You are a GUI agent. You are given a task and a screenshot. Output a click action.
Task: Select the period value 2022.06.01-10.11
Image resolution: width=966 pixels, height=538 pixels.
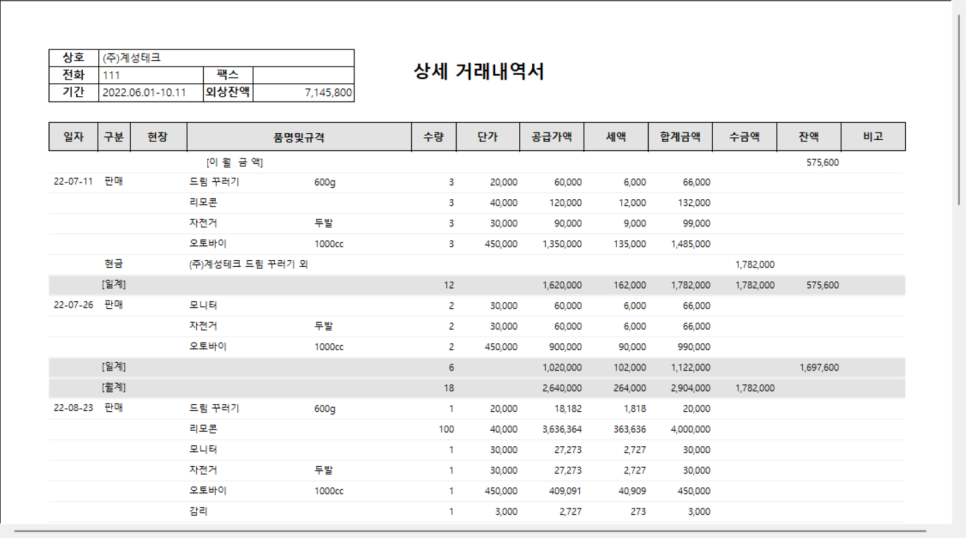coord(144,92)
